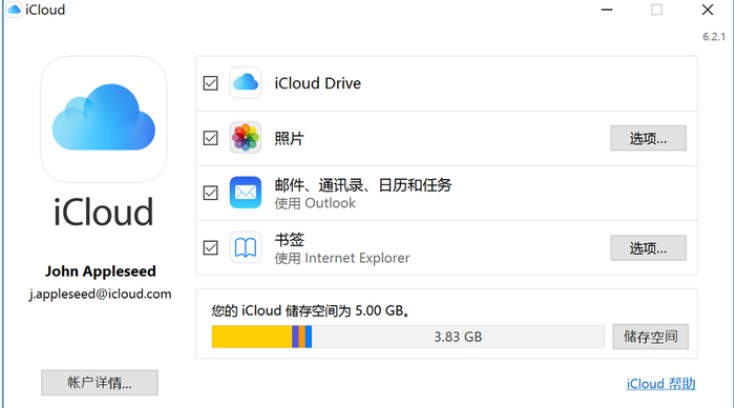Click the Mail envelope icon
Screen dimensions: 734x408
(x=245, y=192)
